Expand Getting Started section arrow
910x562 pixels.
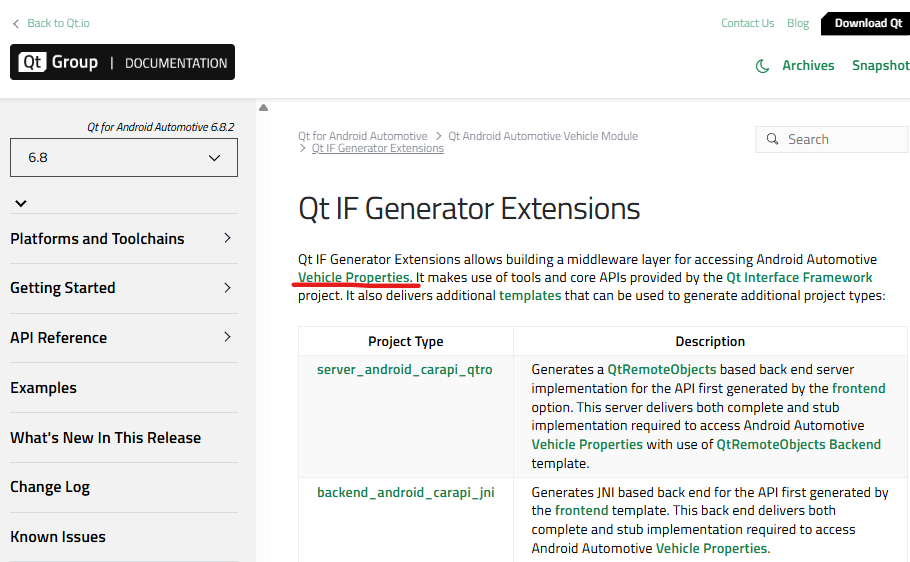click(x=228, y=288)
